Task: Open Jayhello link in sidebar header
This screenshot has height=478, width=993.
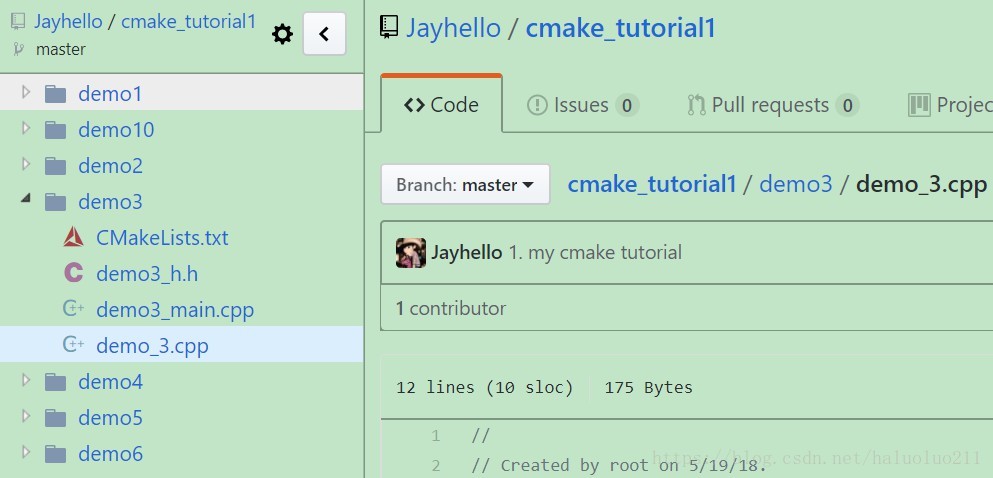Action: pos(68,22)
